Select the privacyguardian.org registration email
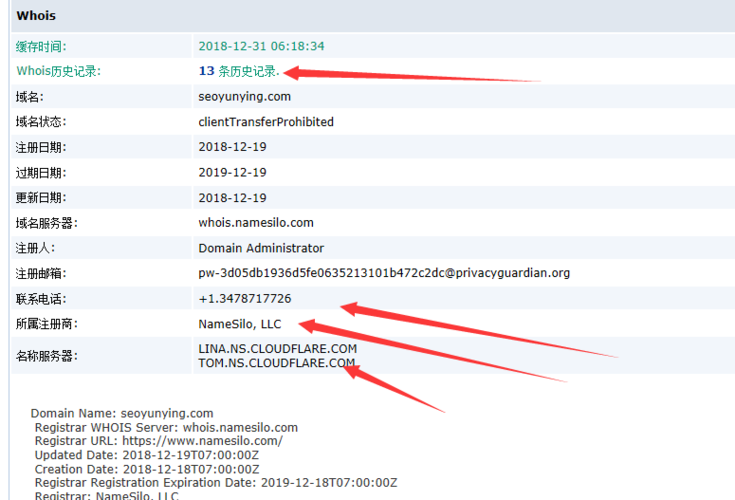The height and width of the screenshot is (500, 735). point(384,273)
